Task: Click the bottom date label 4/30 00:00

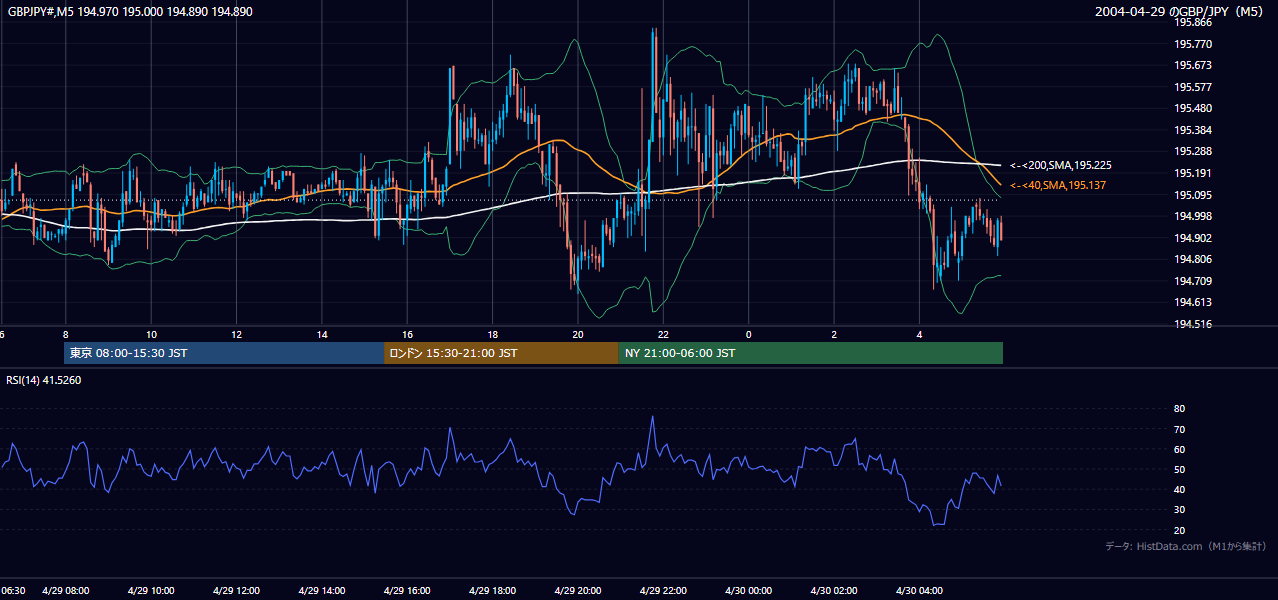Action: tap(749, 591)
